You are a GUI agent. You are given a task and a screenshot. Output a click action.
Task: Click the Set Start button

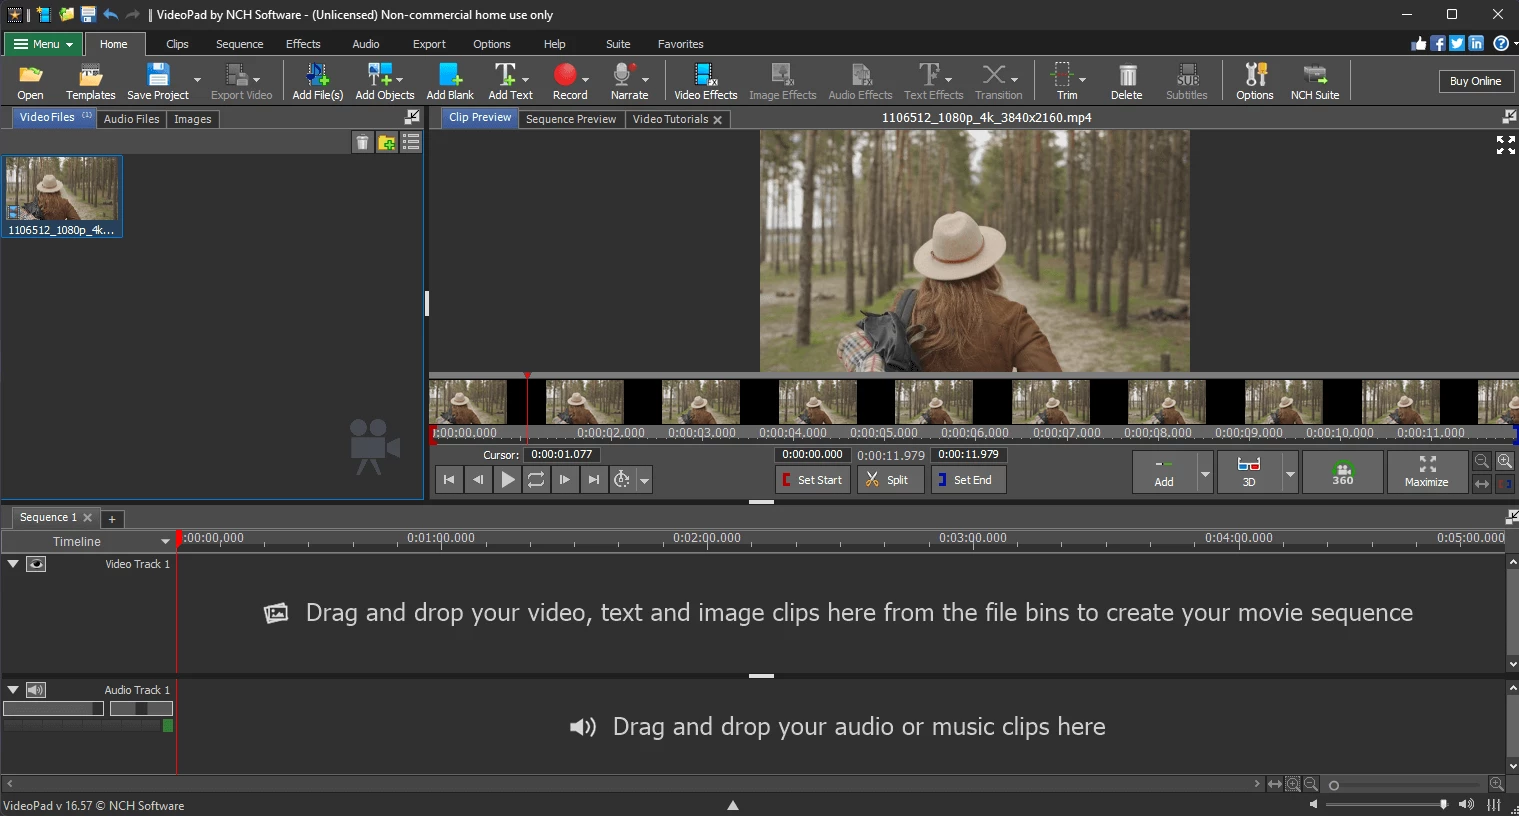pyautogui.click(x=813, y=480)
